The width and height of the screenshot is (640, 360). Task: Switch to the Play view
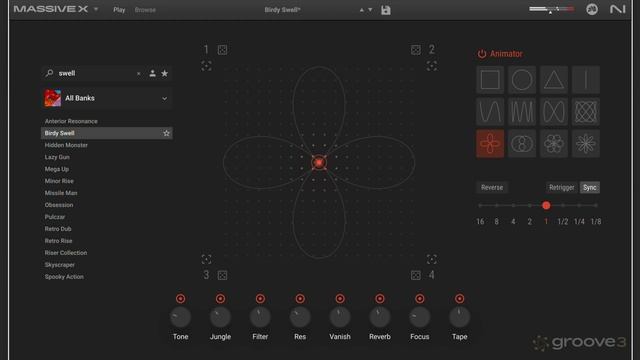tap(119, 10)
